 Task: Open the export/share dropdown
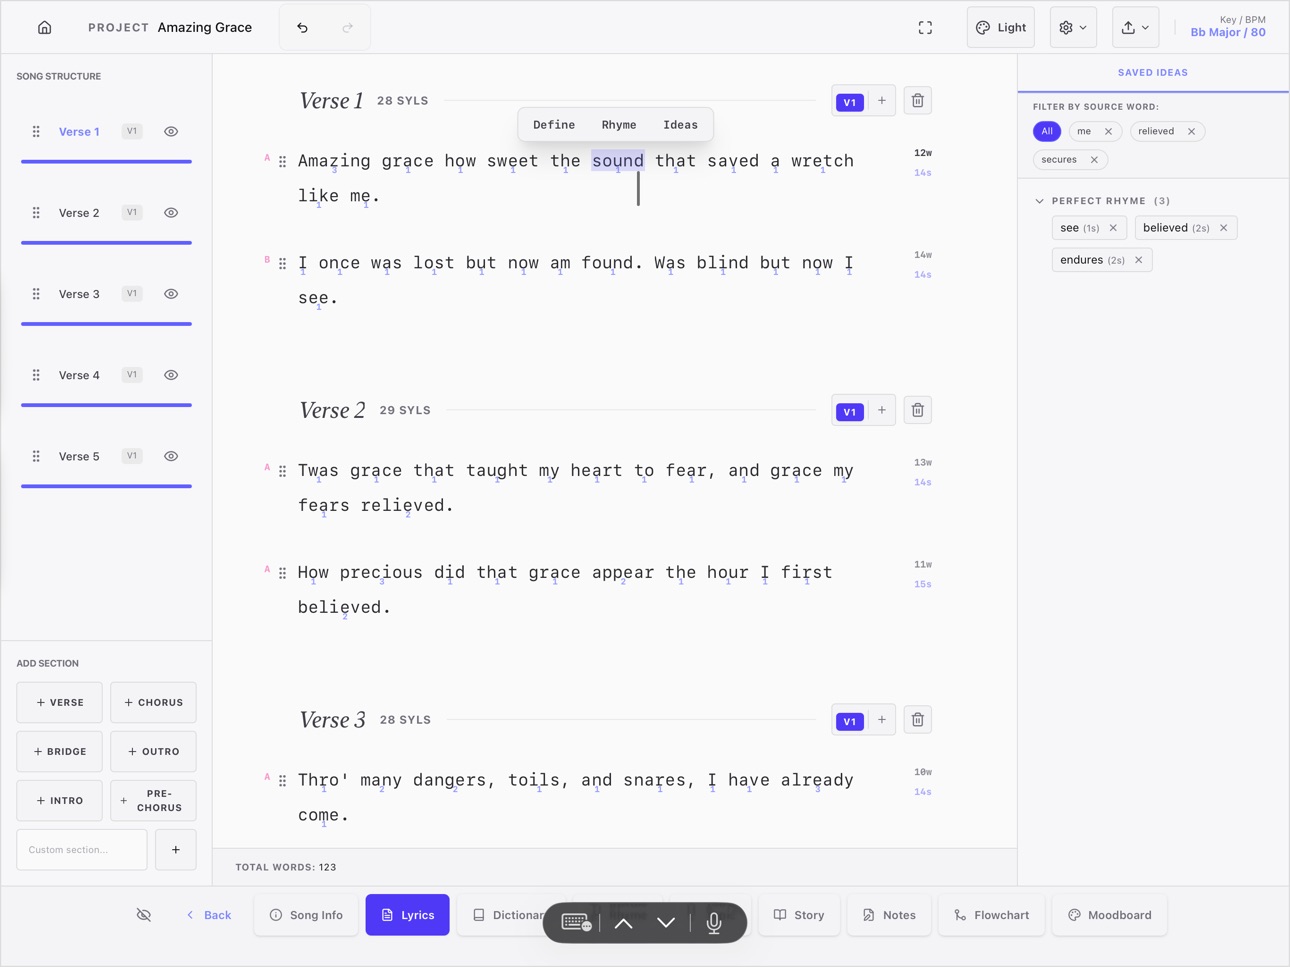1135,28
